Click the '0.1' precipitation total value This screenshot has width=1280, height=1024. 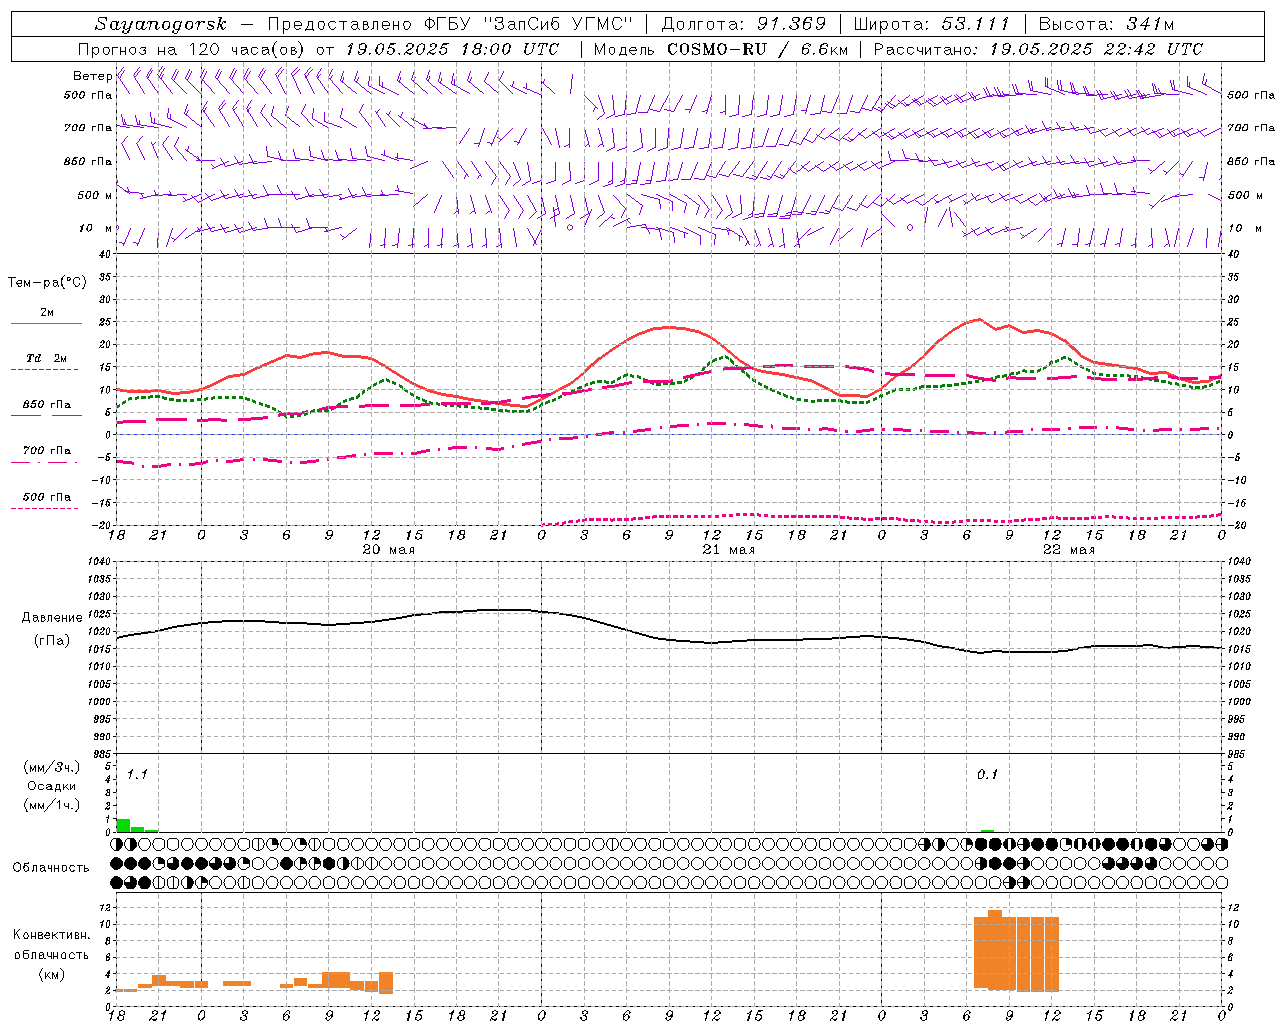[x=987, y=775]
